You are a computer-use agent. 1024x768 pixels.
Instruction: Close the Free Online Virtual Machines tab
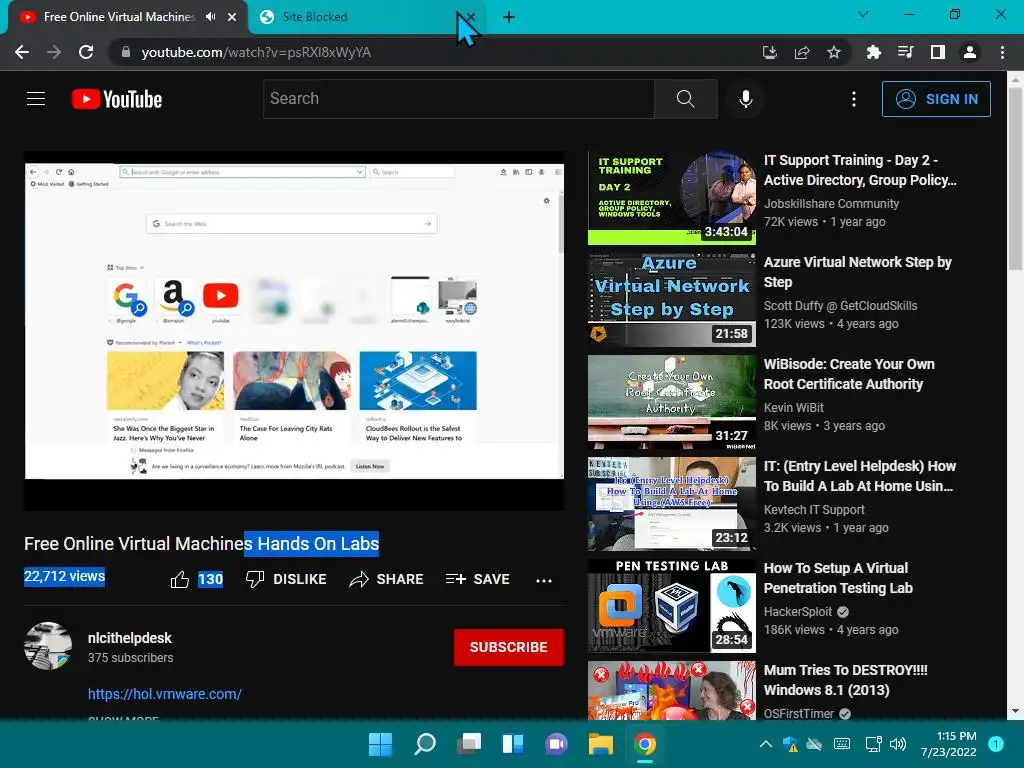click(x=232, y=17)
